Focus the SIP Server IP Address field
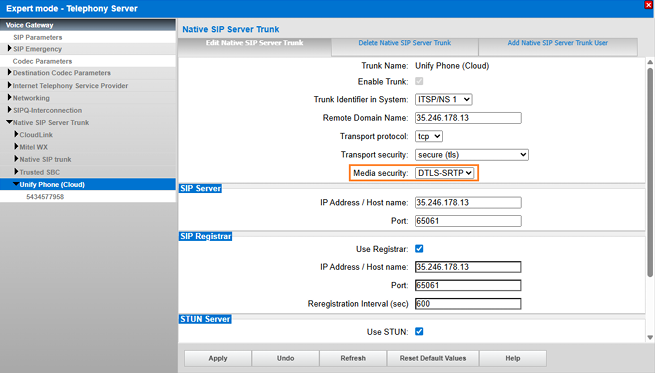The width and height of the screenshot is (655, 373). point(468,203)
